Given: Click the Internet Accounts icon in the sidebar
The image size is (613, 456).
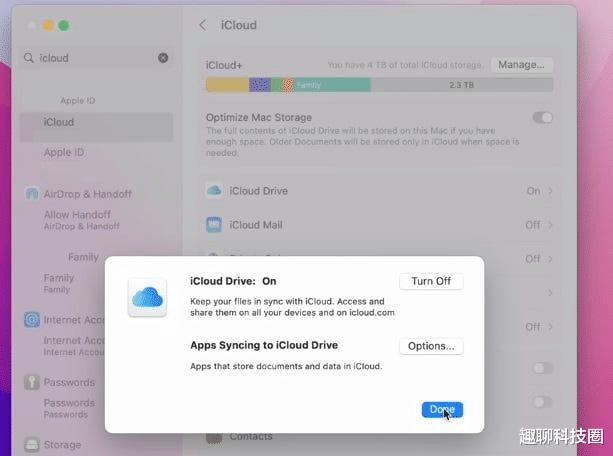Looking at the screenshot, I should click(x=32, y=320).
